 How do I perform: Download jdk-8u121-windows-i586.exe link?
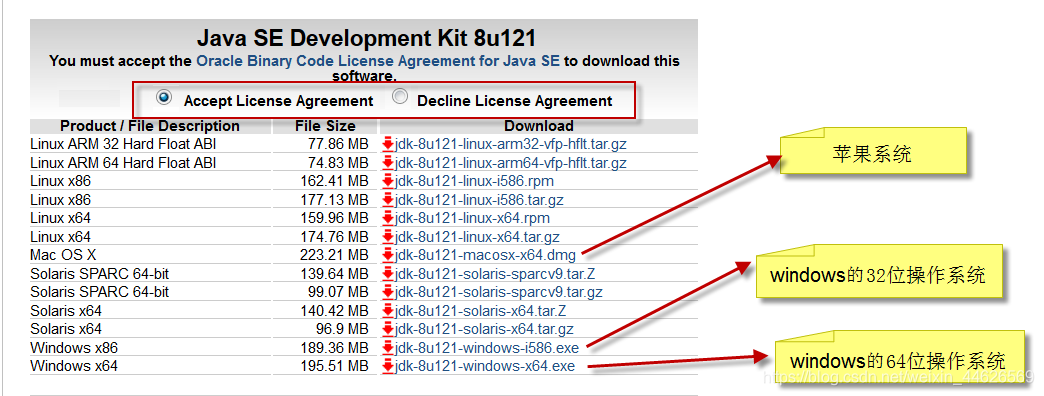(x=487, y=347)
